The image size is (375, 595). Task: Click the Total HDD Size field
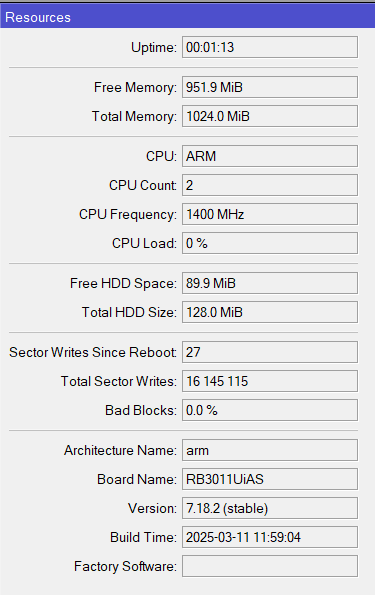(x=270, y=312)
